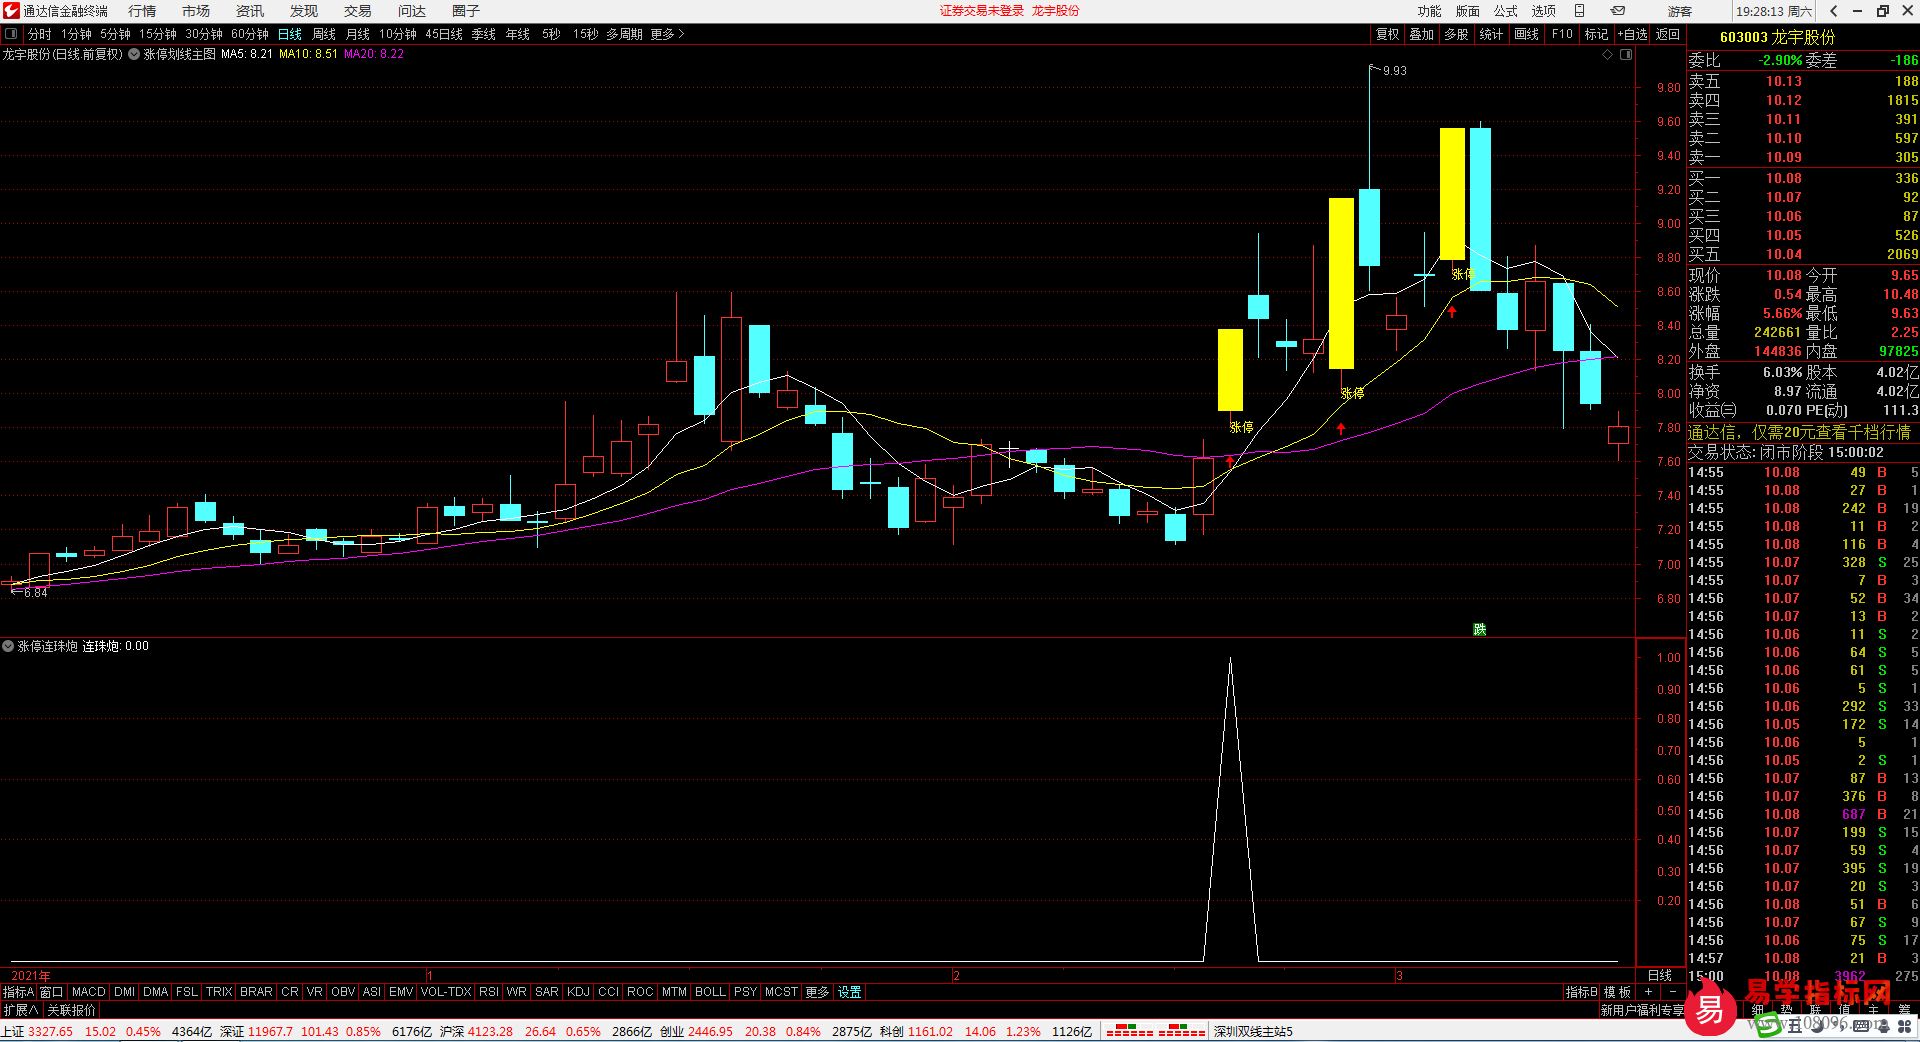Viewport: 1920px width, 1042px height.
Task: Click the yellow 张停 candlestick near 9.60
Action: 1452,193
